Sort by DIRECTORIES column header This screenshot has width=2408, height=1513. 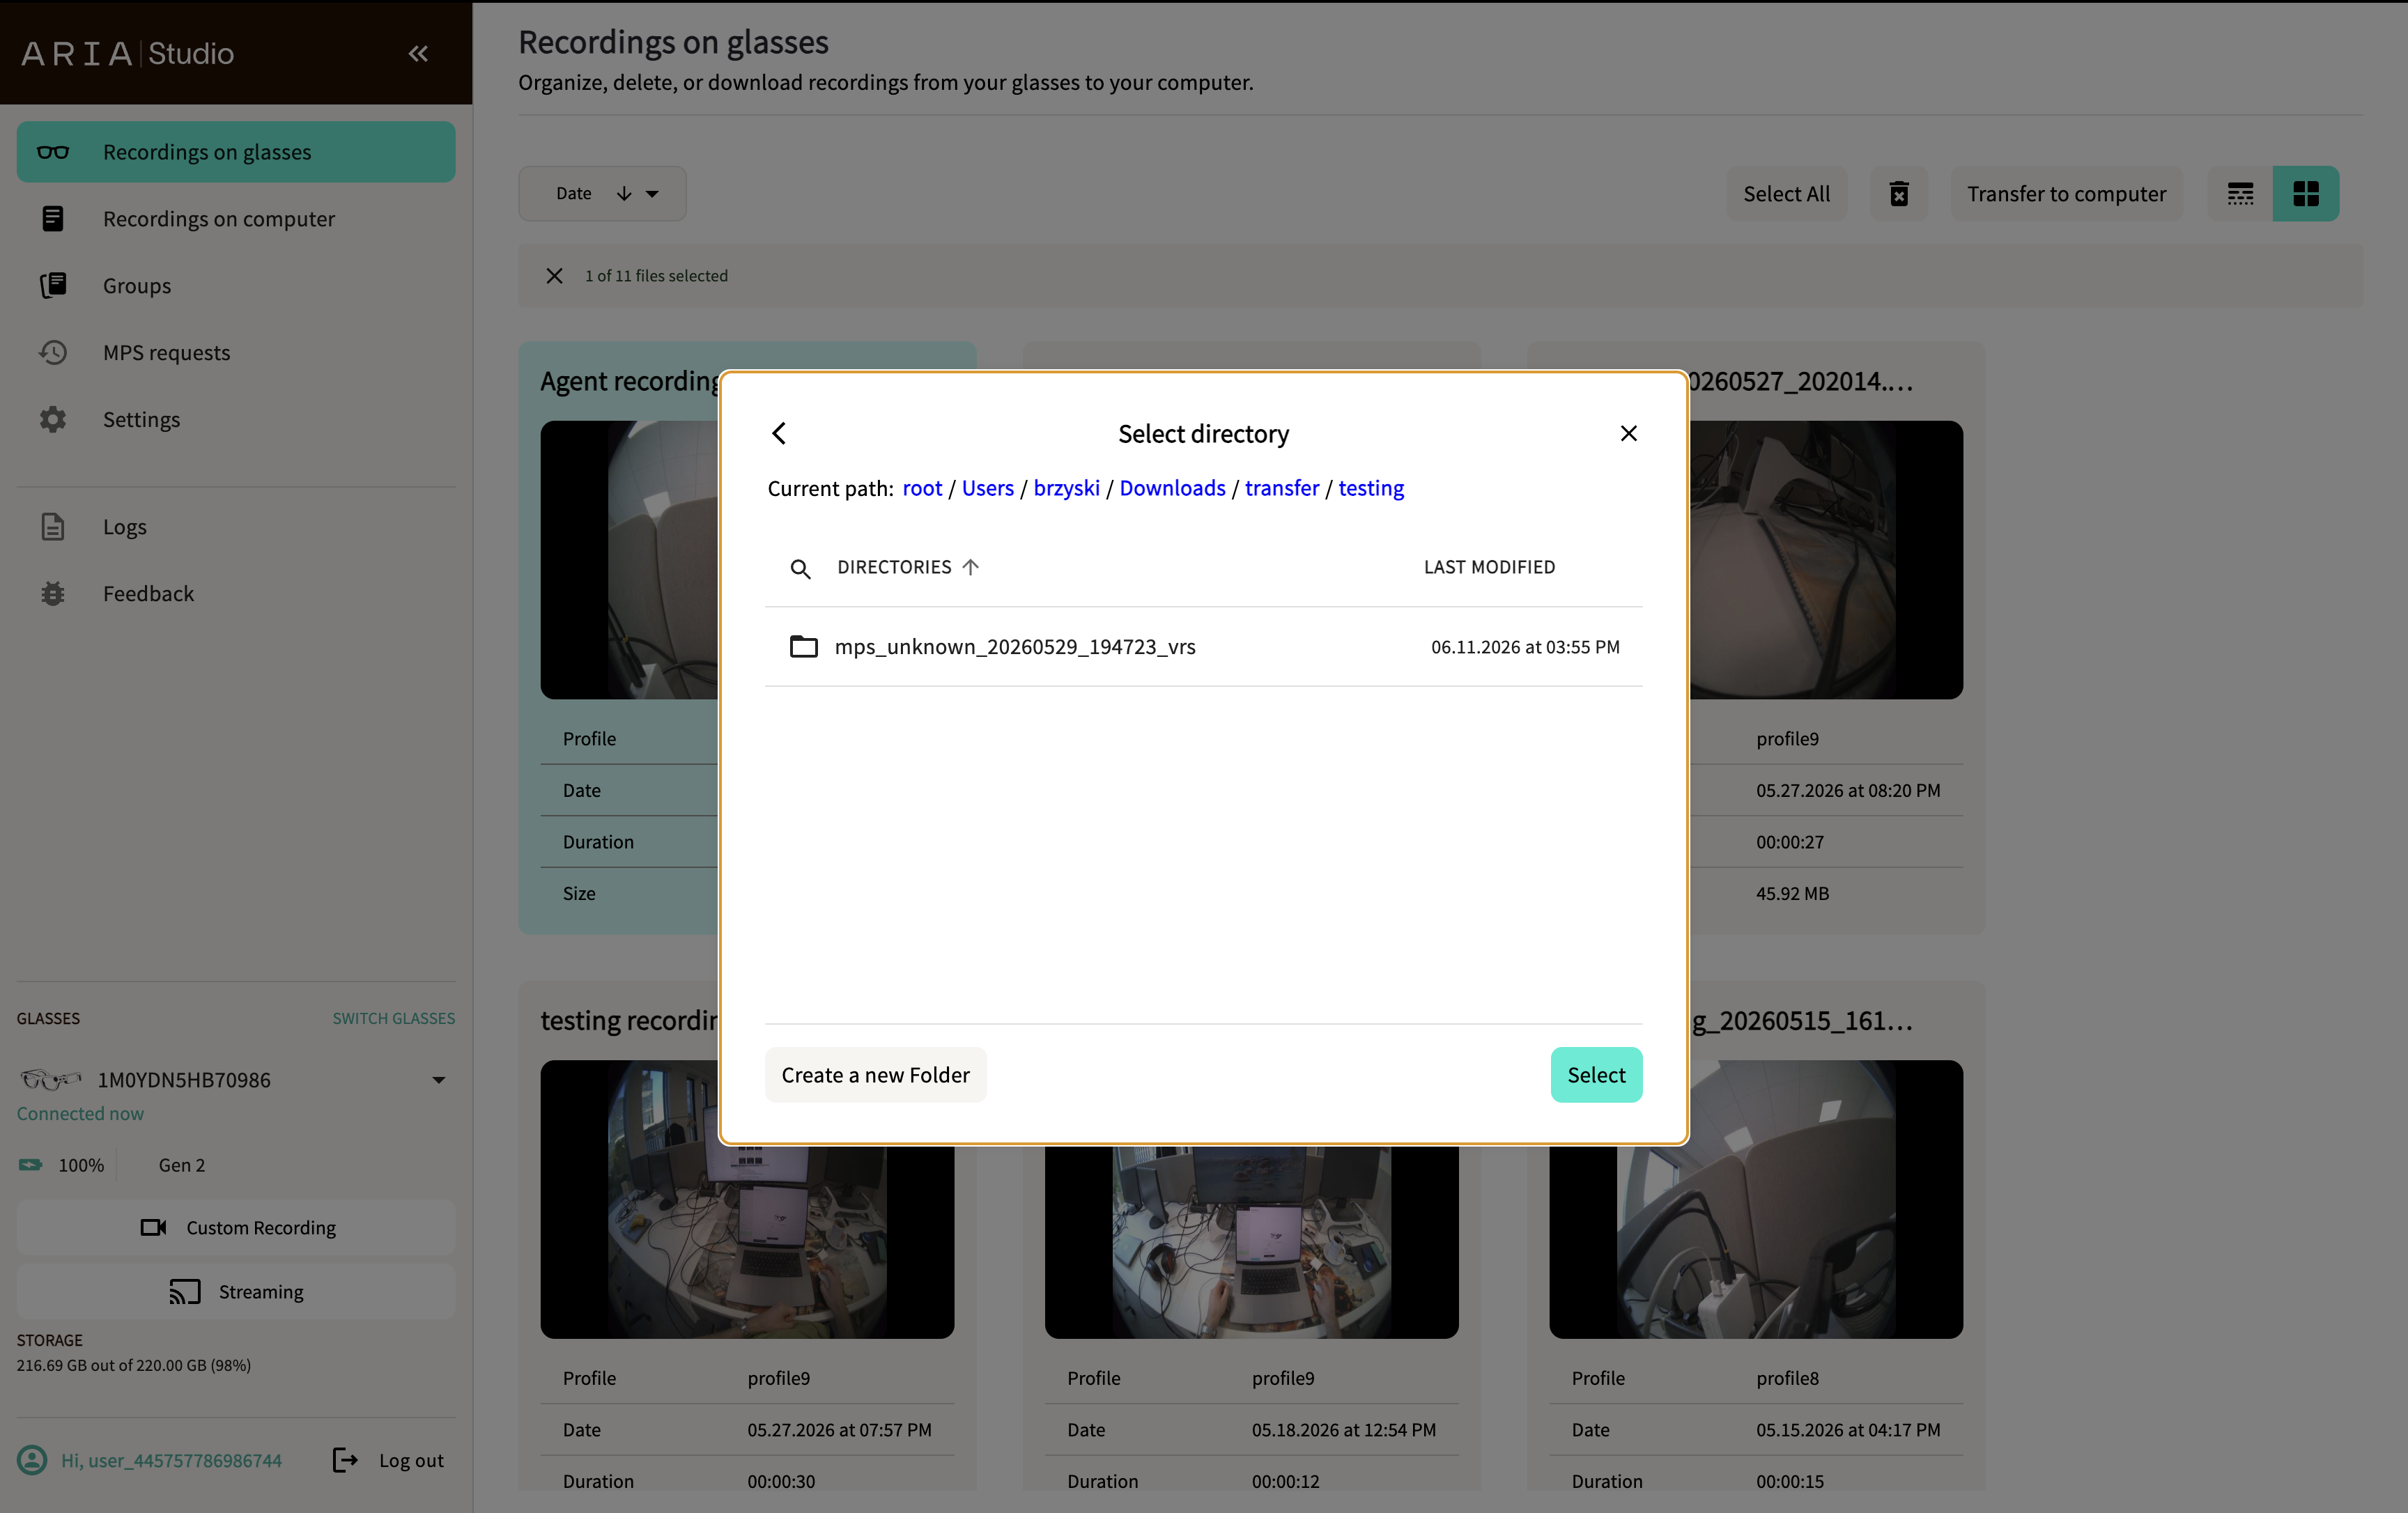point(908,567)
